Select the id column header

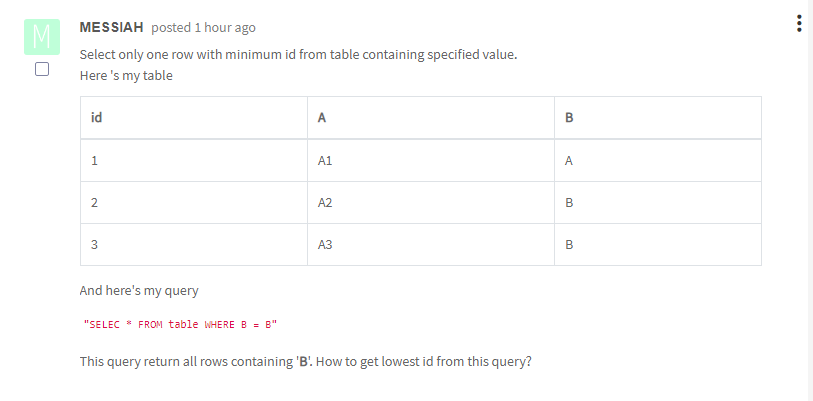(x=194, y=118)
